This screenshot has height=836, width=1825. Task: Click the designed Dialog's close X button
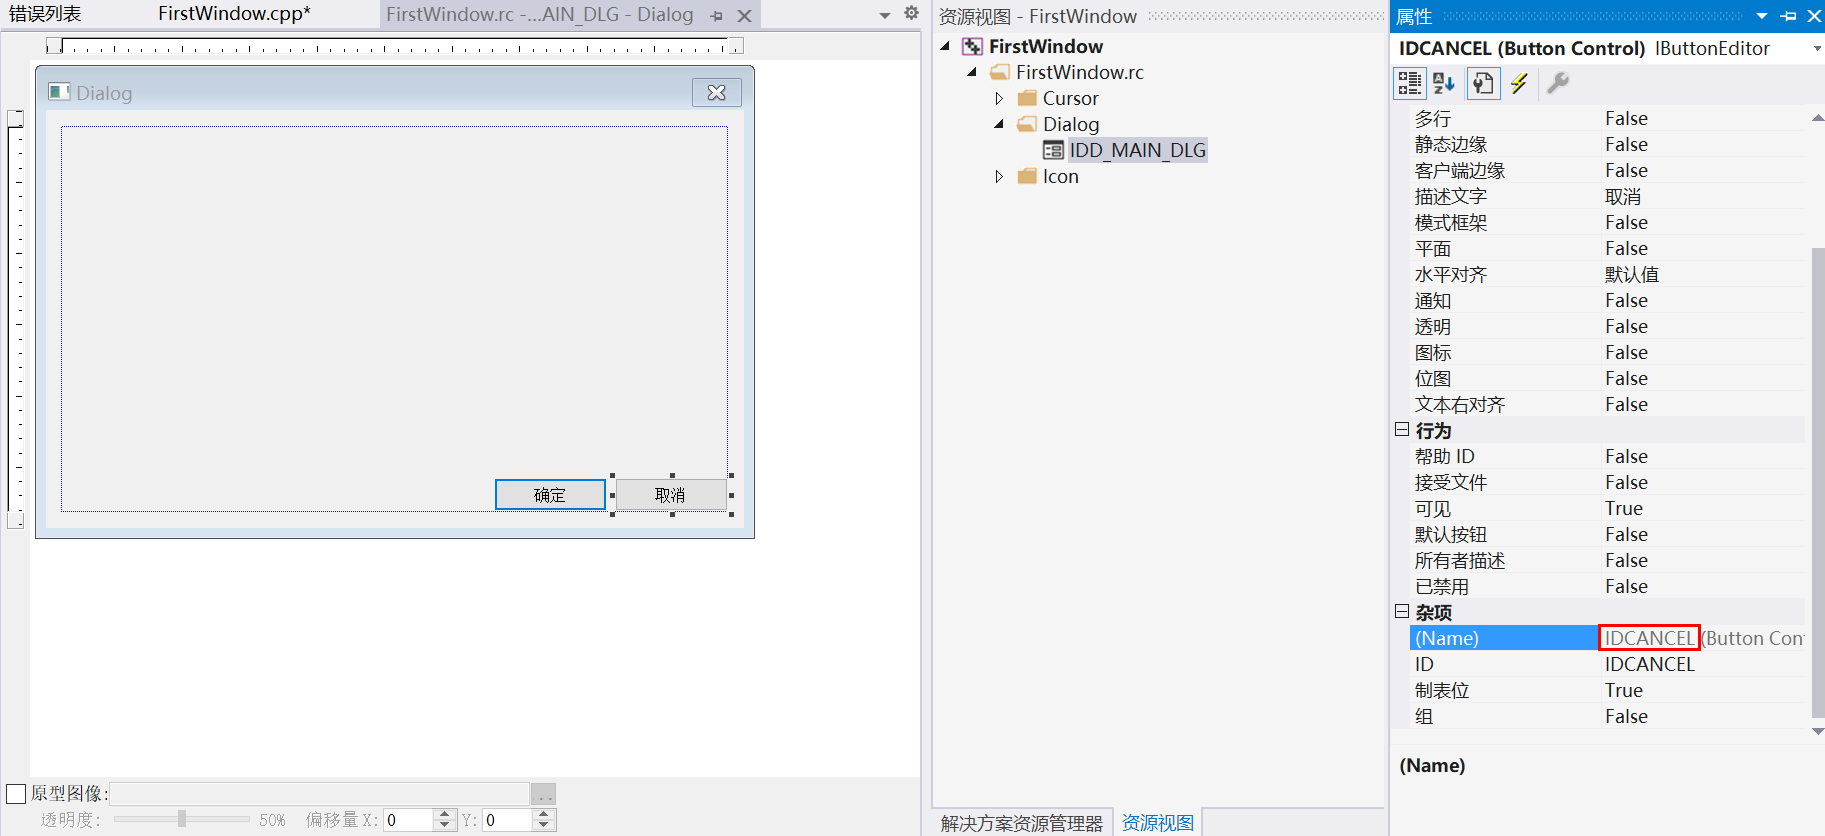click(717, 93)
